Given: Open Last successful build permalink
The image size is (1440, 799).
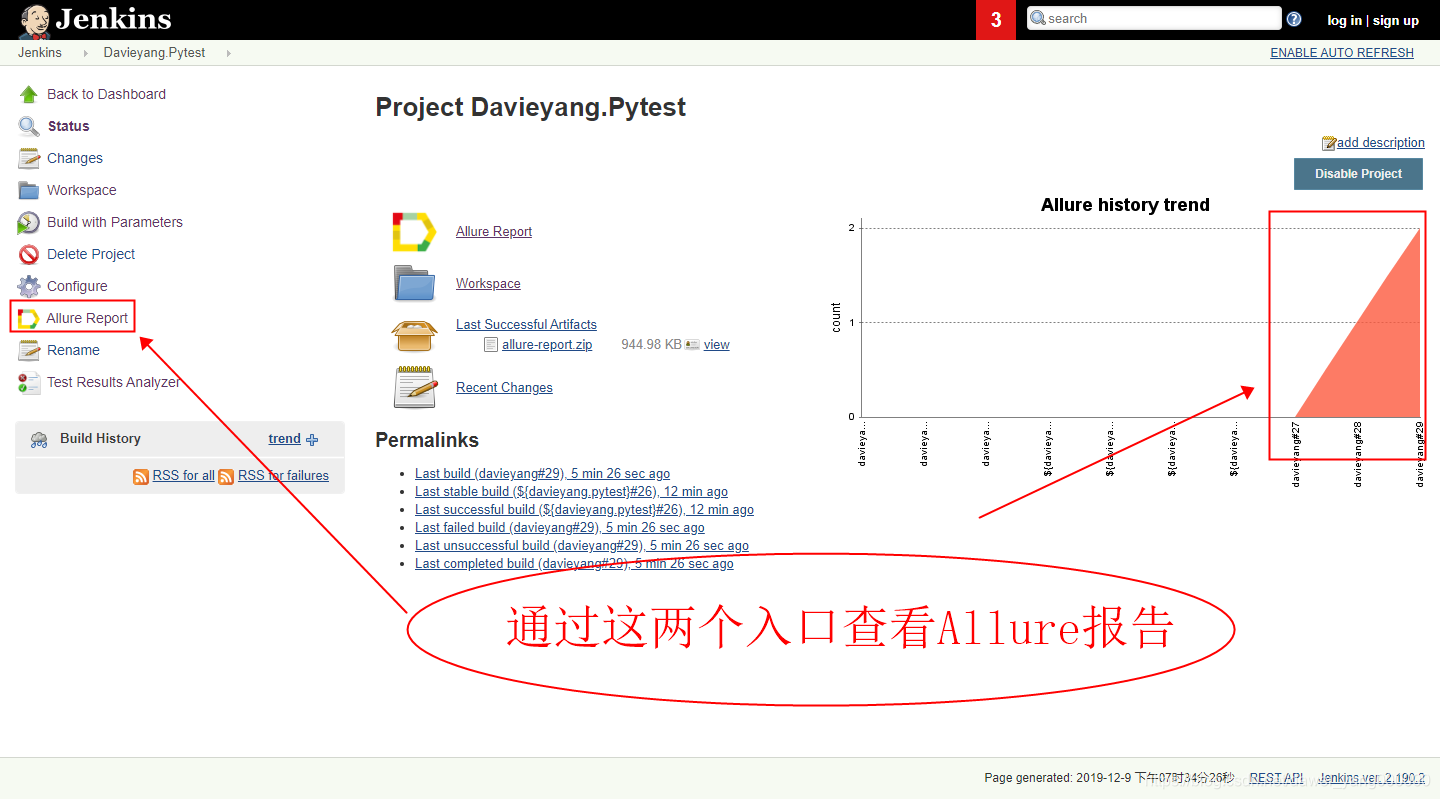Looking at the screenshot, I should [x=584, y=510].
